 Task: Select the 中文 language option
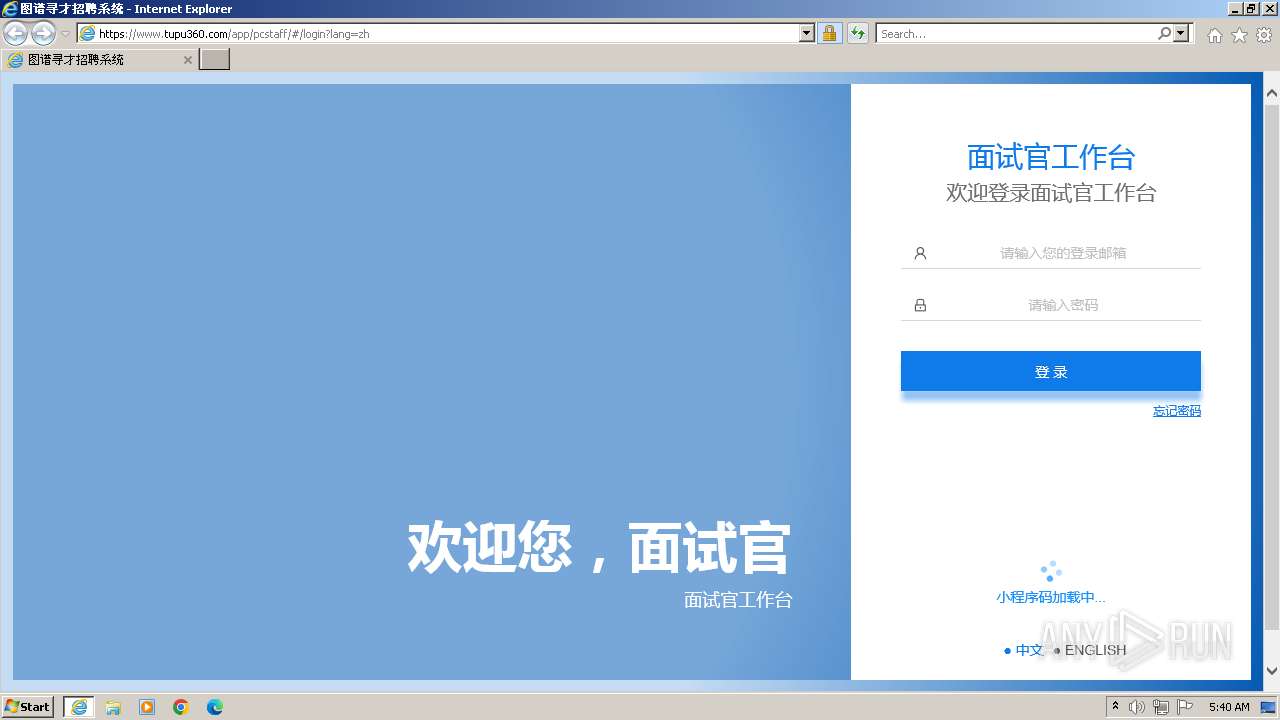point(1029,650)
